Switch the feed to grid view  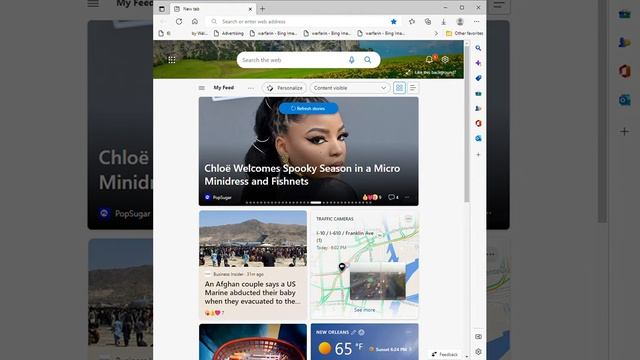pyautogui.click(x=399, y=88)
